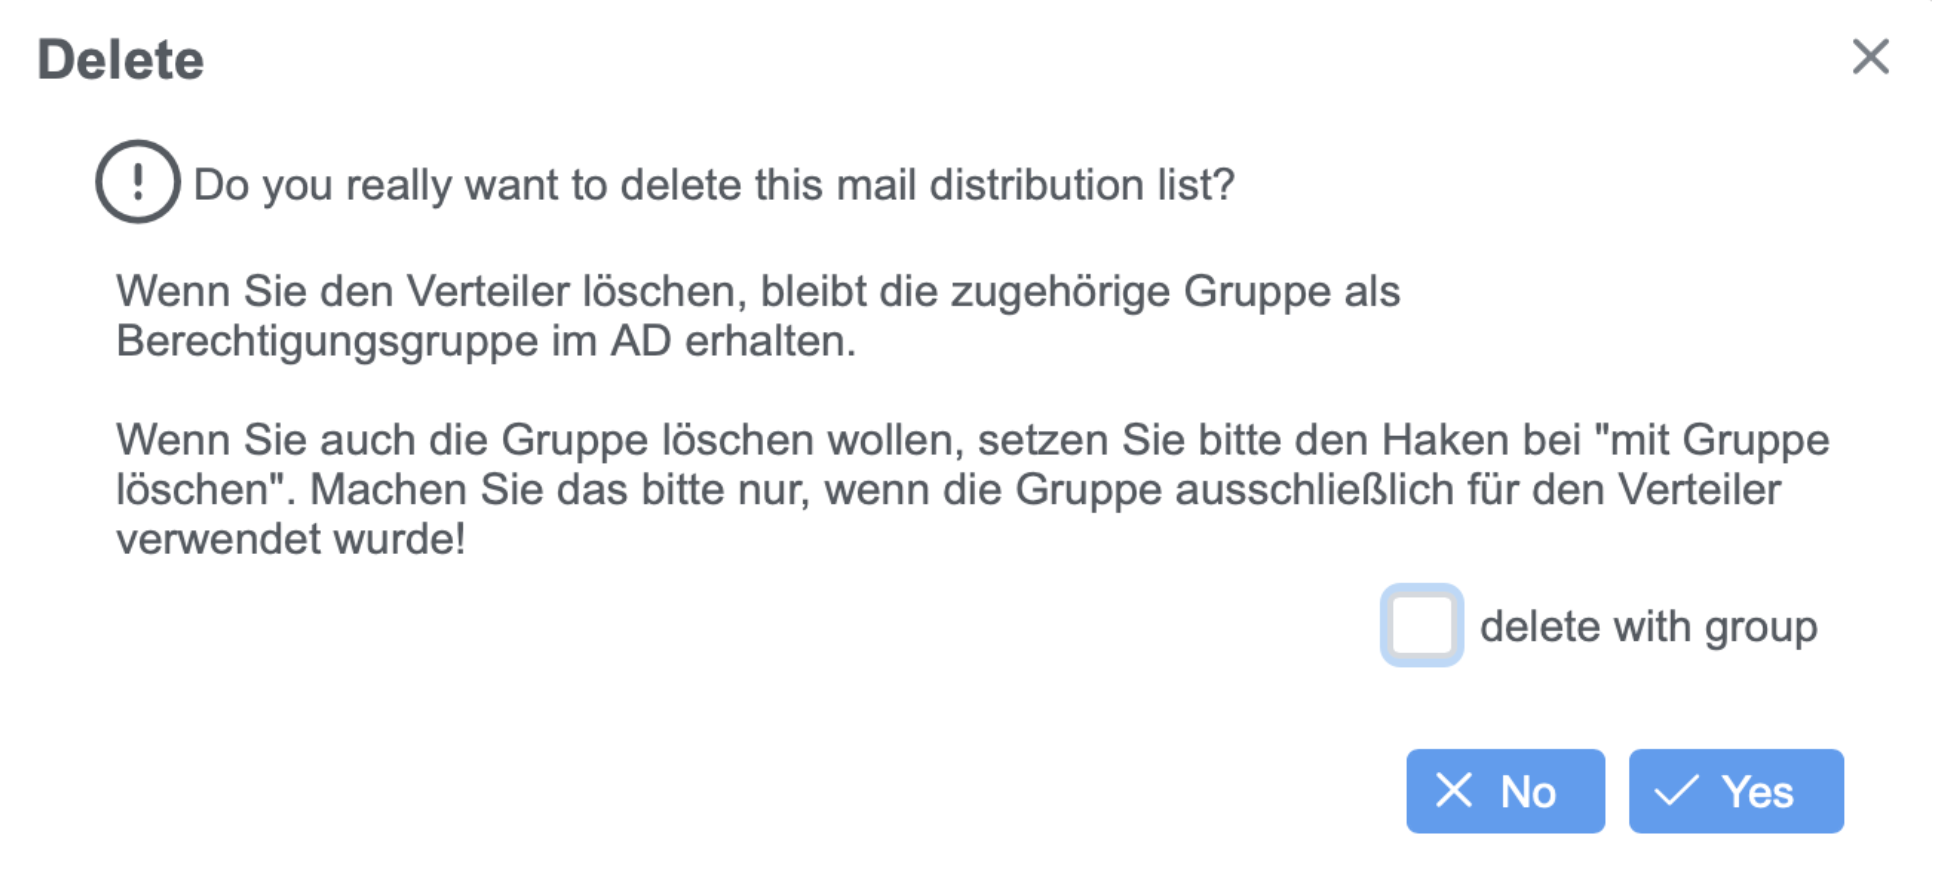Close the Delete dialog with the X
1950x888 pixels.
click(1869, 57)
